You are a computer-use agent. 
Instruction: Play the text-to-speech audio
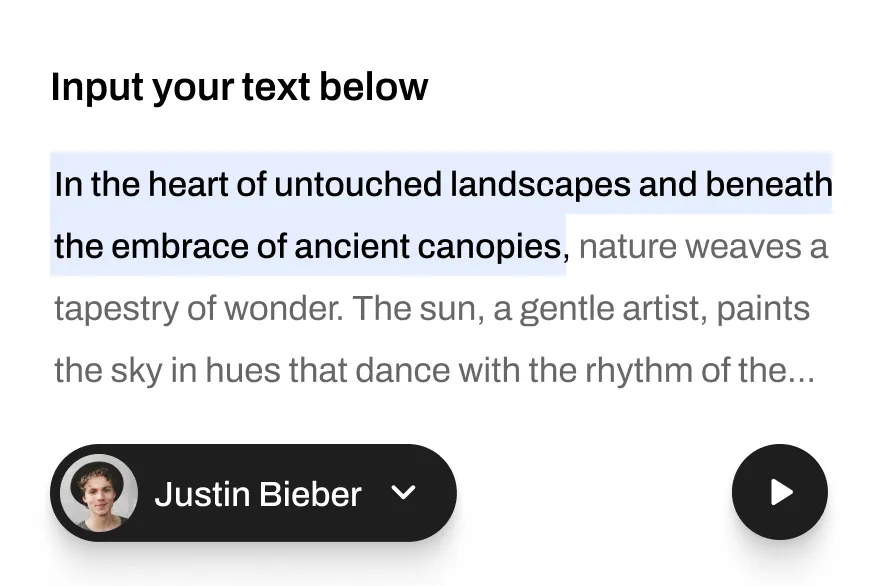pyautogui.click(x=779, y=492)
